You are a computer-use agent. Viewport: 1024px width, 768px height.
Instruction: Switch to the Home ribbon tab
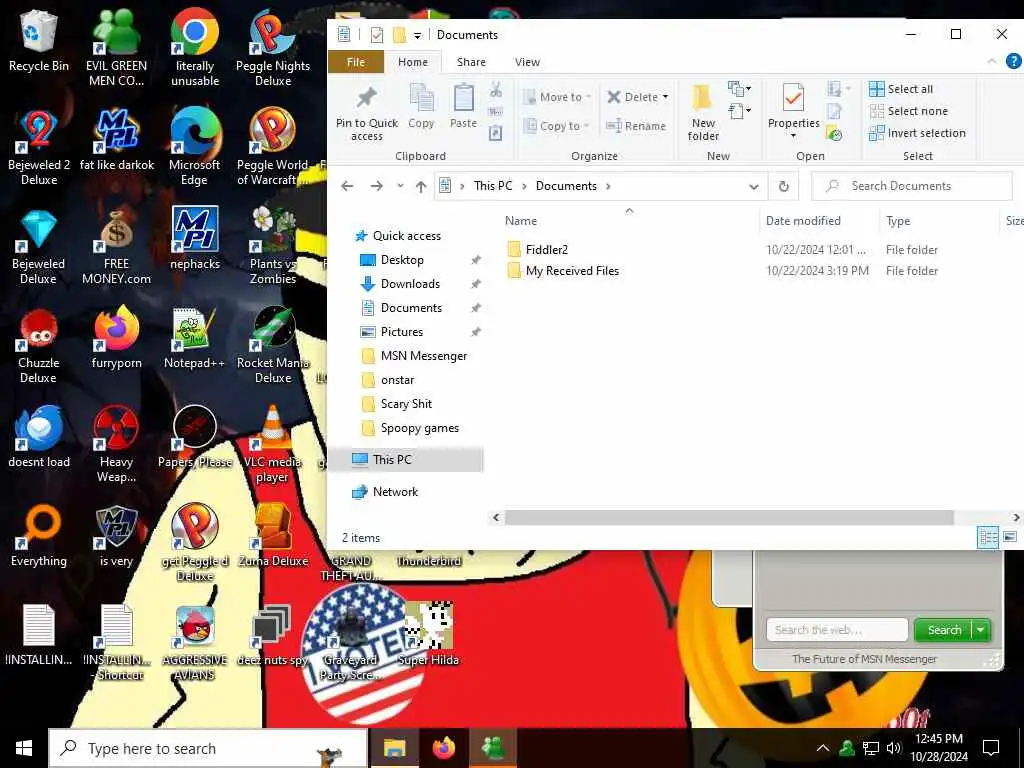[413, 62]
